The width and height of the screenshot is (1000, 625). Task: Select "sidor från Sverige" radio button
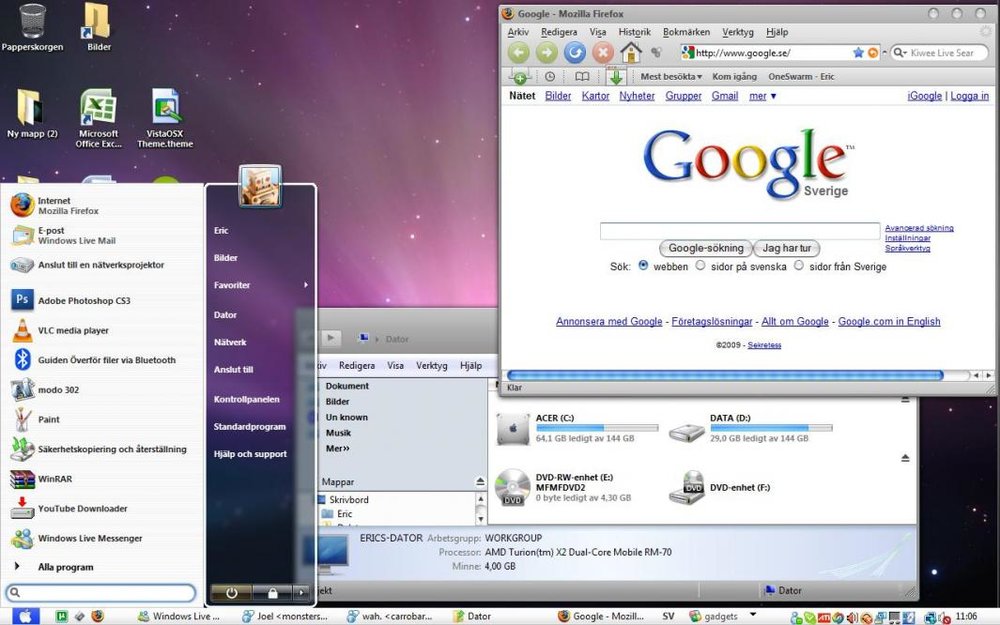(x=798, y=265)
